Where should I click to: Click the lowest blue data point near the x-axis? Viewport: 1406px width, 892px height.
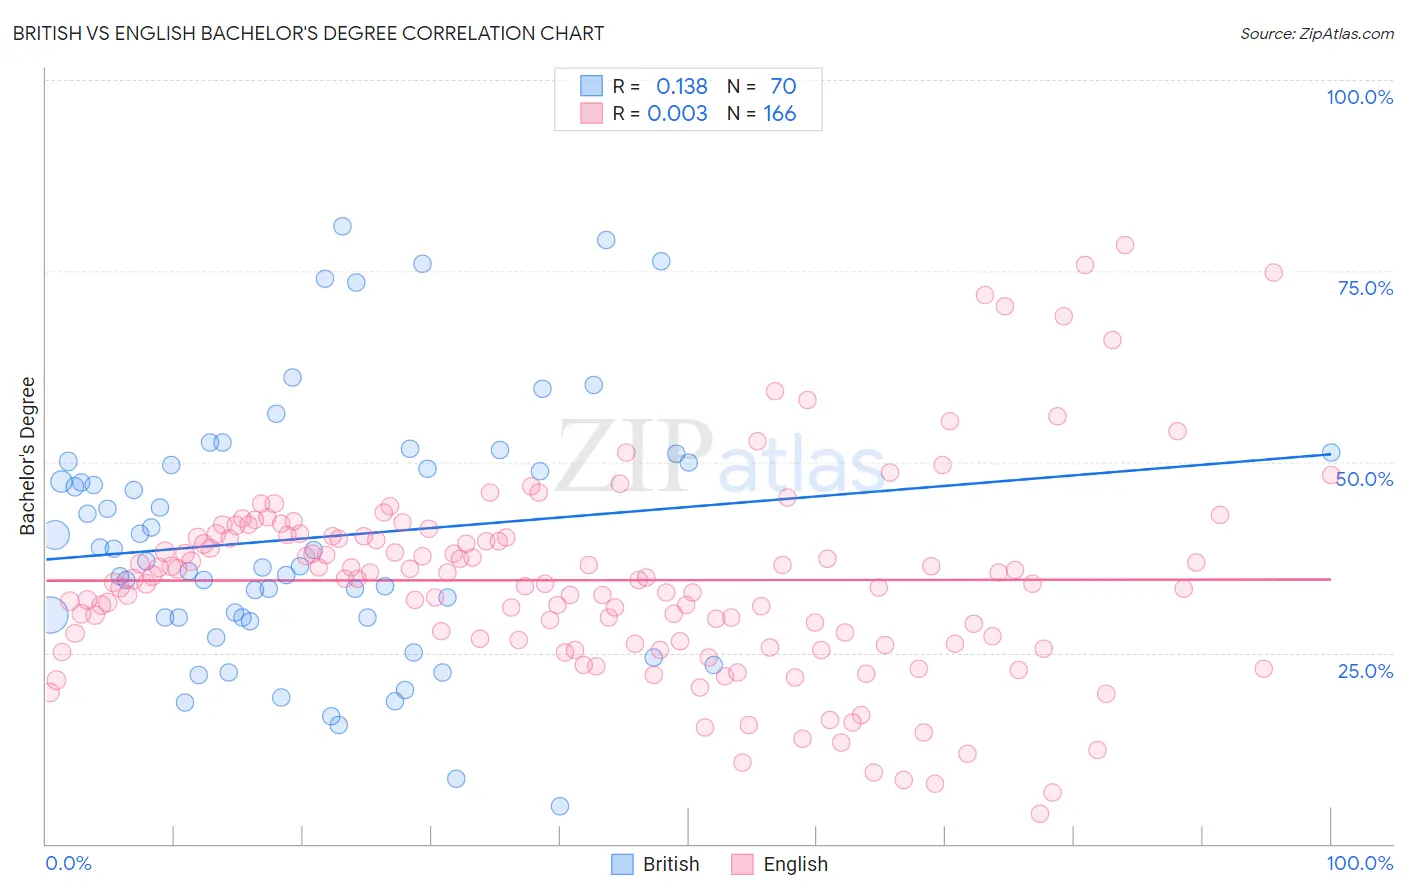(x=560, y=806)
